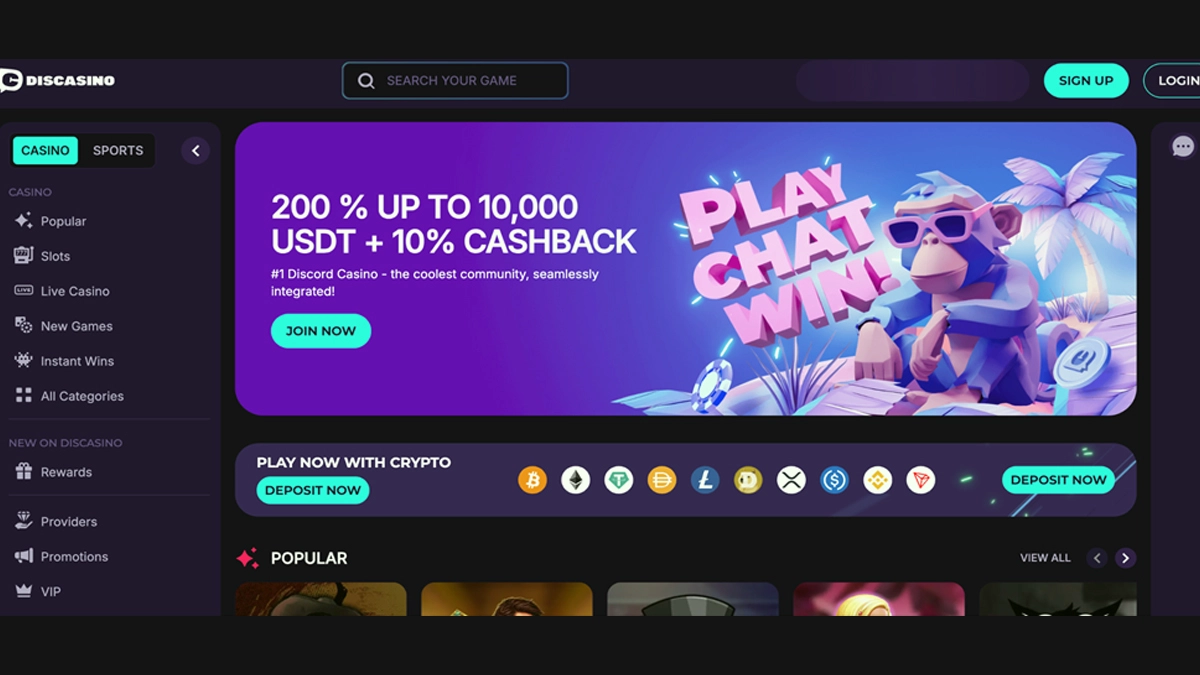The height and width of the screenshot is (675, 1200).
Task: Click View All for Popular games
Action: (1045, 558)
